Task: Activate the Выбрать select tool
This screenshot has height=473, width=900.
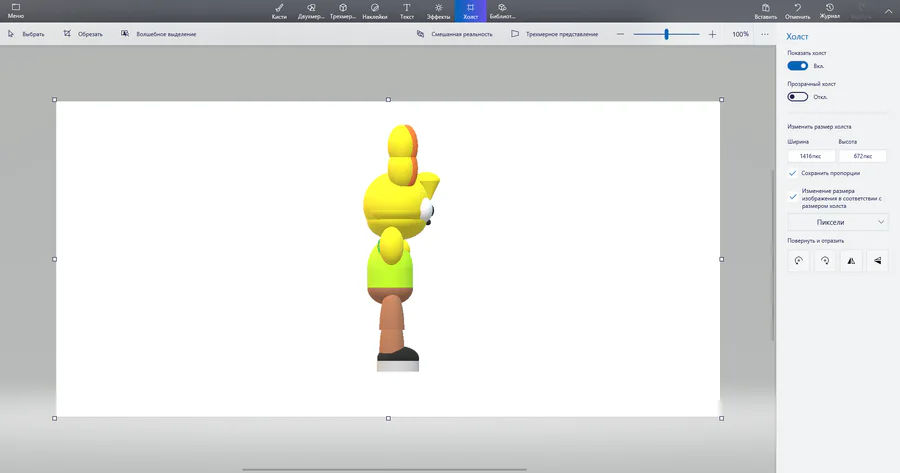Action: [26, 34]
